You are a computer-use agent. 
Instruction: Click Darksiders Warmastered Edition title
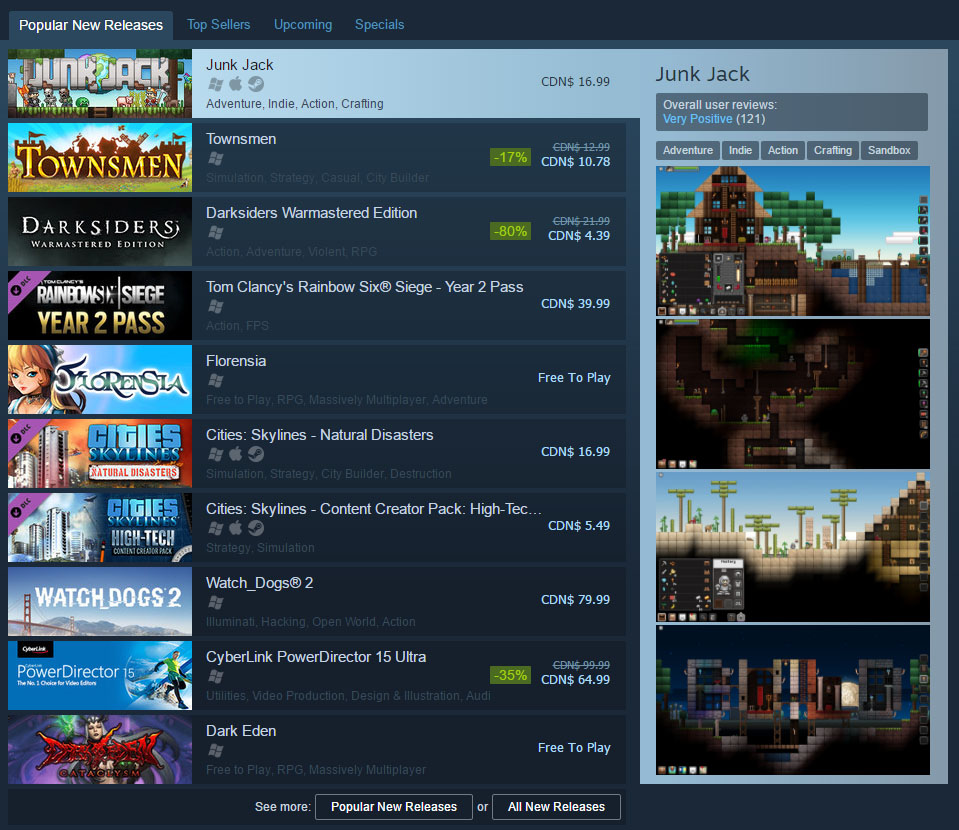point(311,213)
